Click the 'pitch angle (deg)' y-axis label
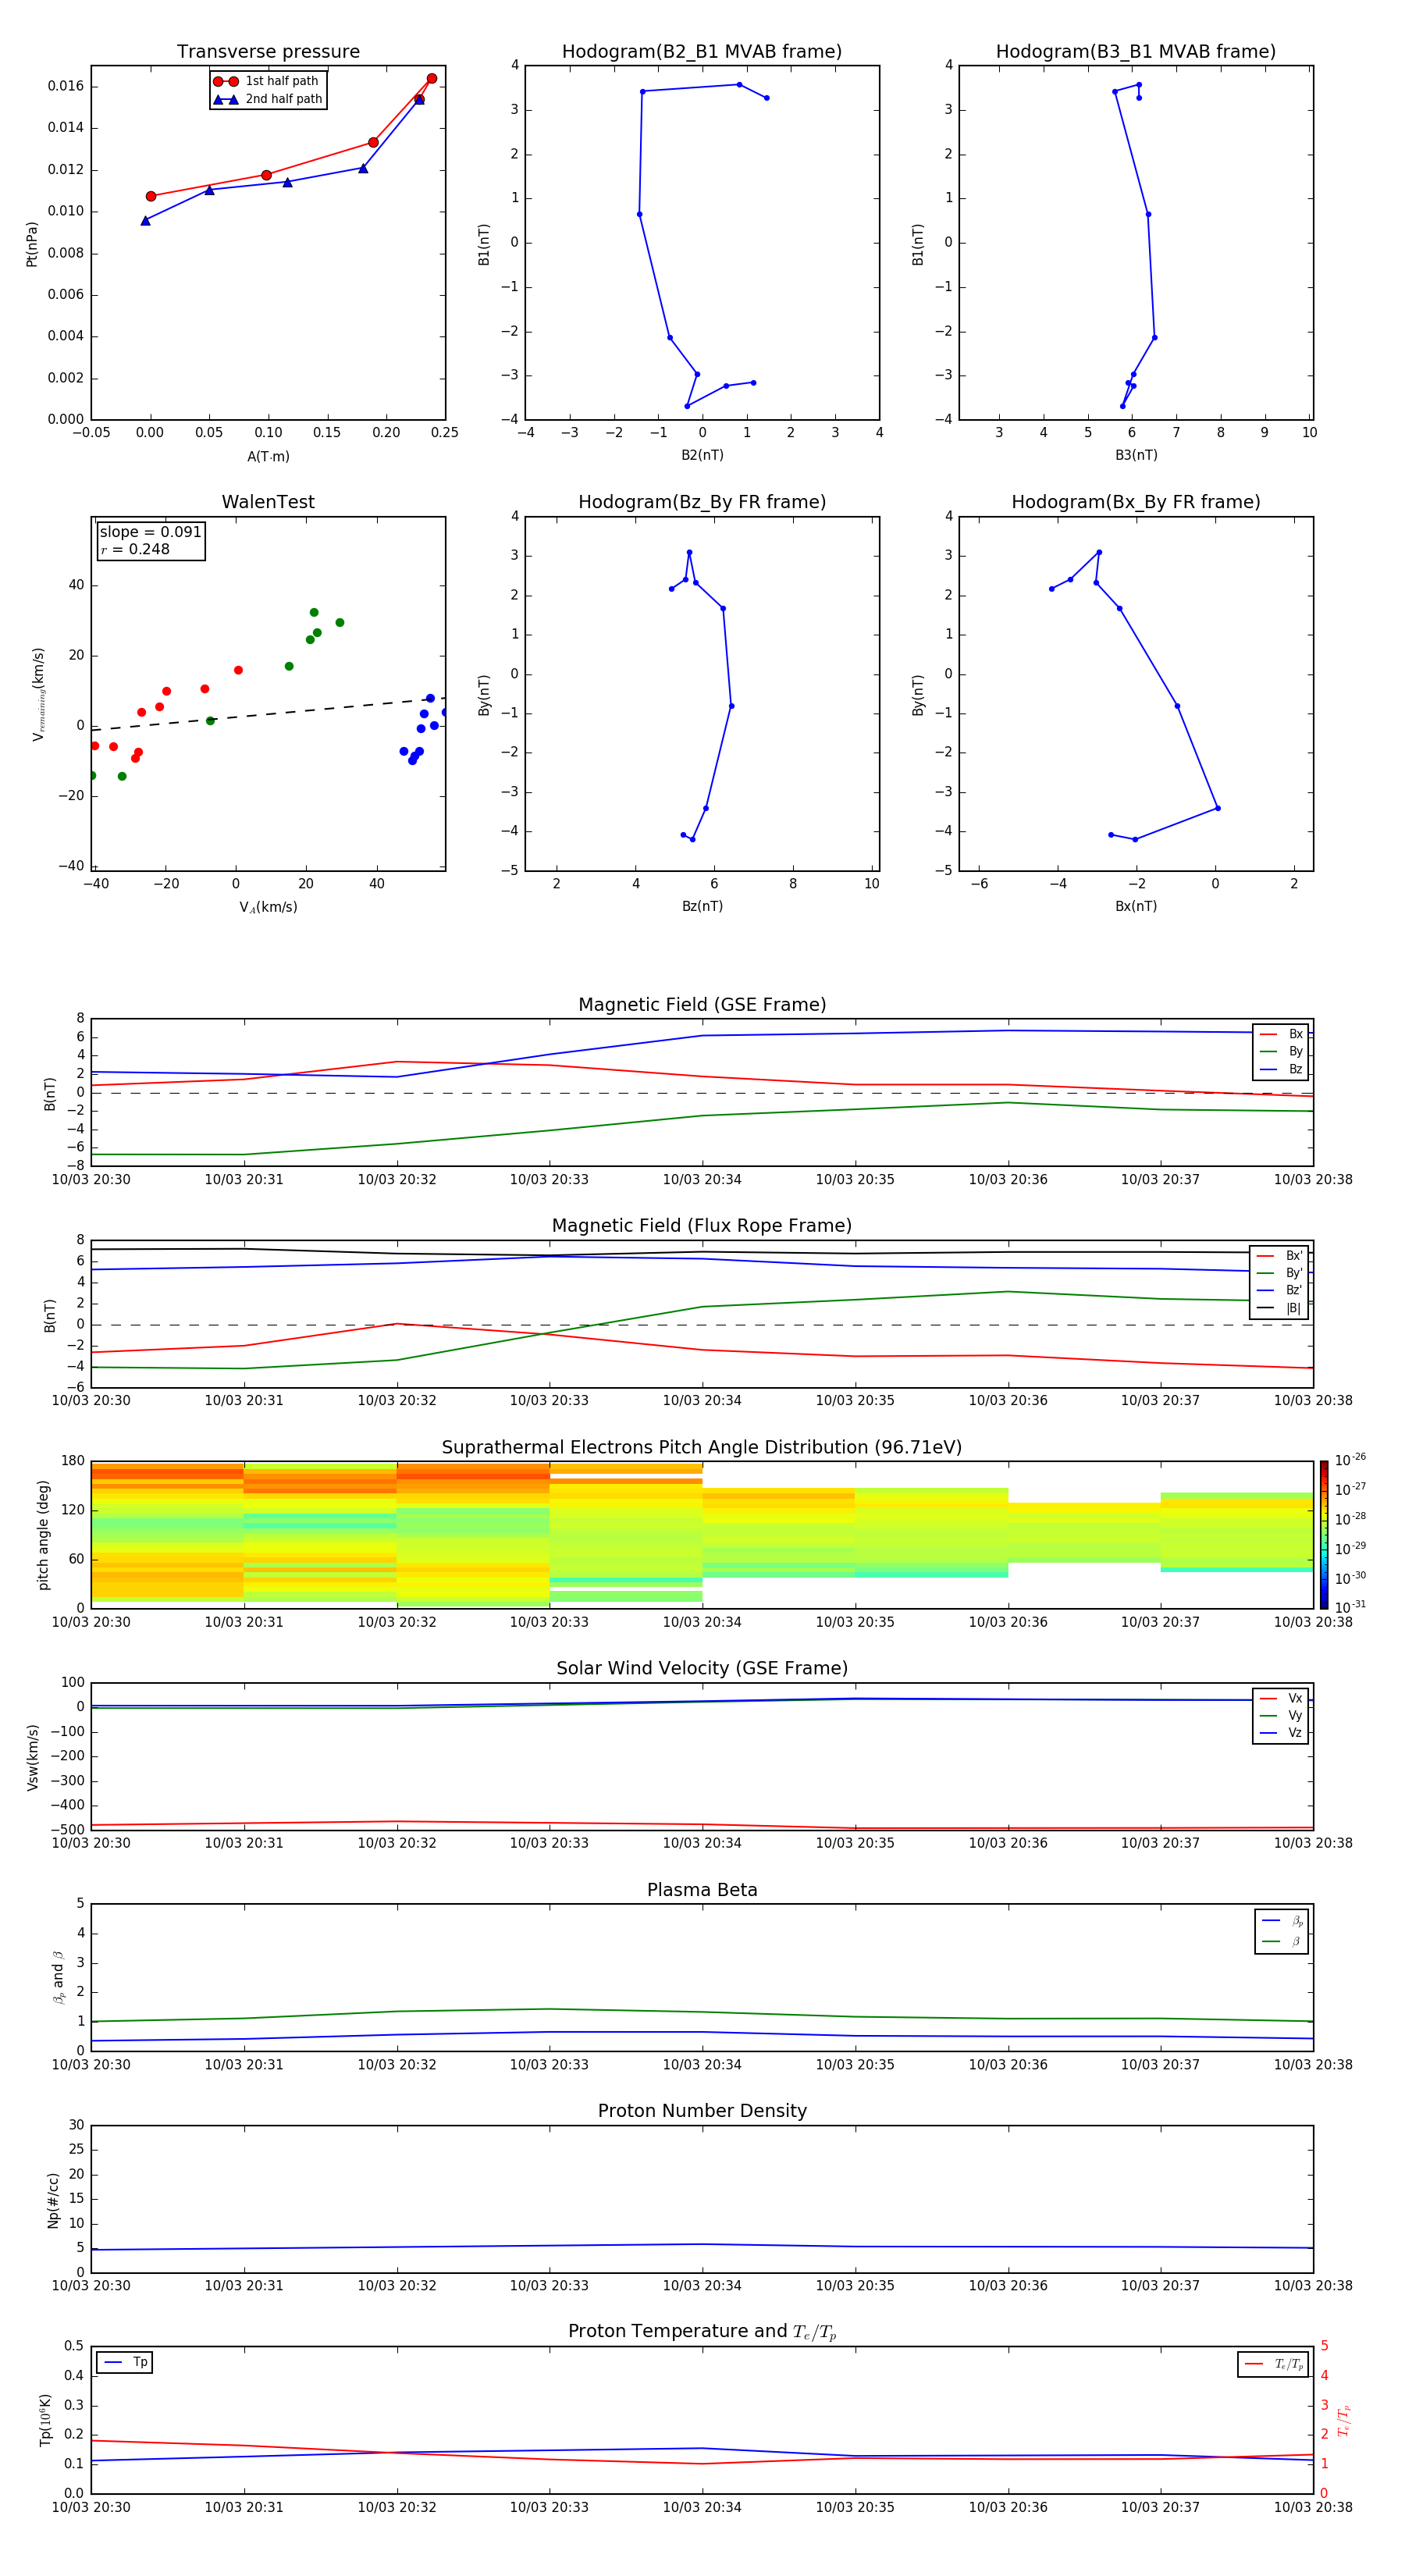 tap(43, 1535)
